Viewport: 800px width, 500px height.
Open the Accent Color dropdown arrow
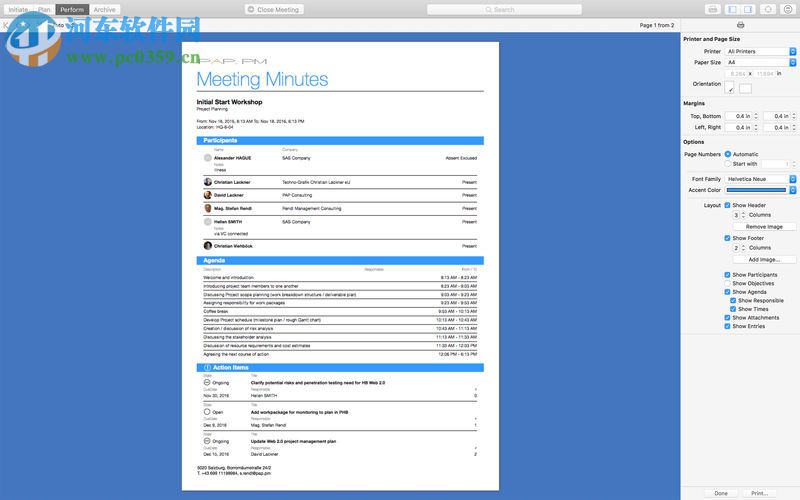pyautogui.click(x=792, y=190)
